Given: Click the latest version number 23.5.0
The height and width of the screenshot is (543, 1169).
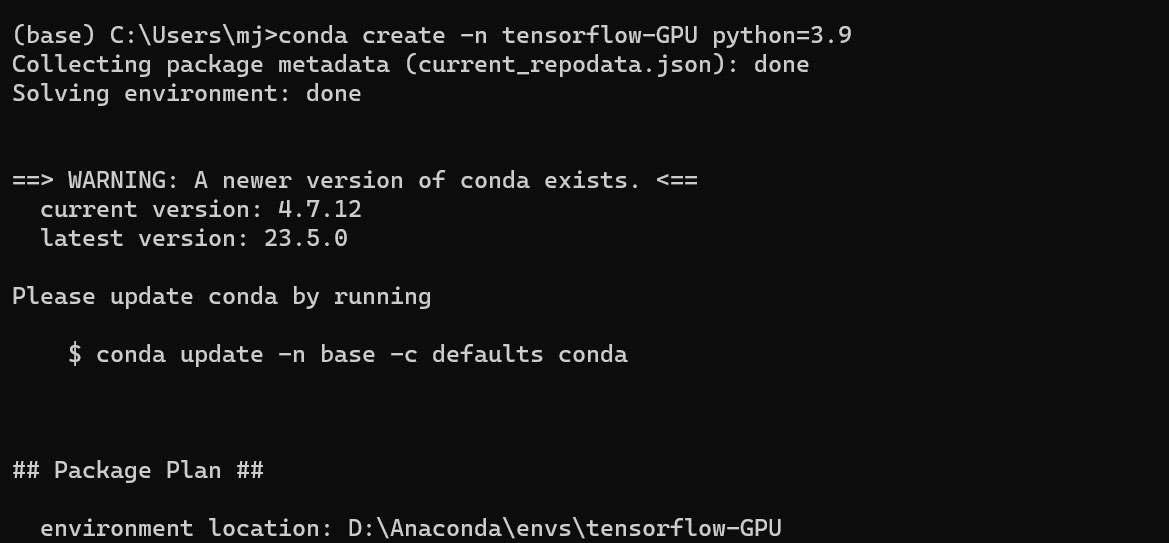Looking at the screenshot, I should pos(306,239).
